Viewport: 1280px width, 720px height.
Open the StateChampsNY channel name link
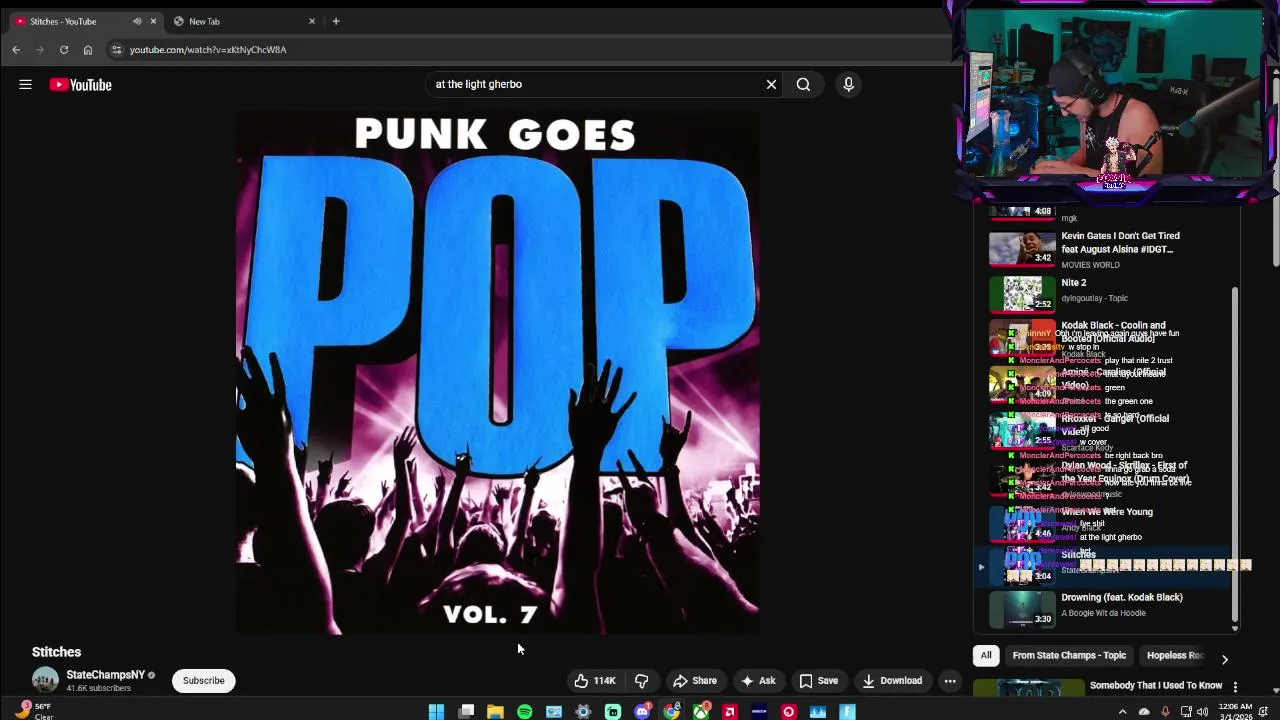pos(105,675)
